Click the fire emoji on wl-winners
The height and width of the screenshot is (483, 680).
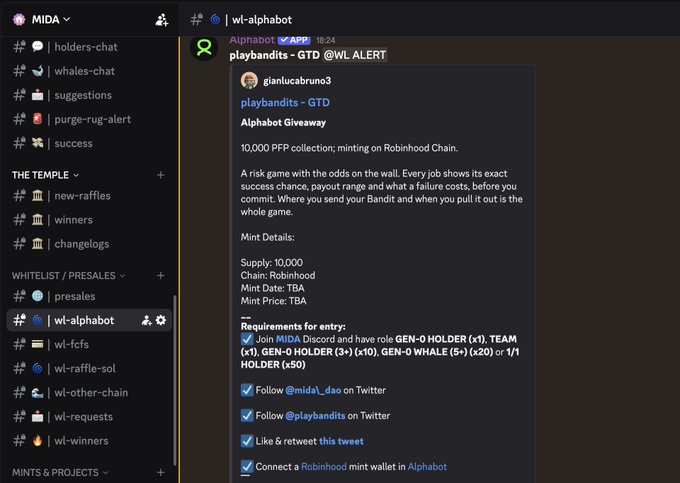[x=37, y=441]
